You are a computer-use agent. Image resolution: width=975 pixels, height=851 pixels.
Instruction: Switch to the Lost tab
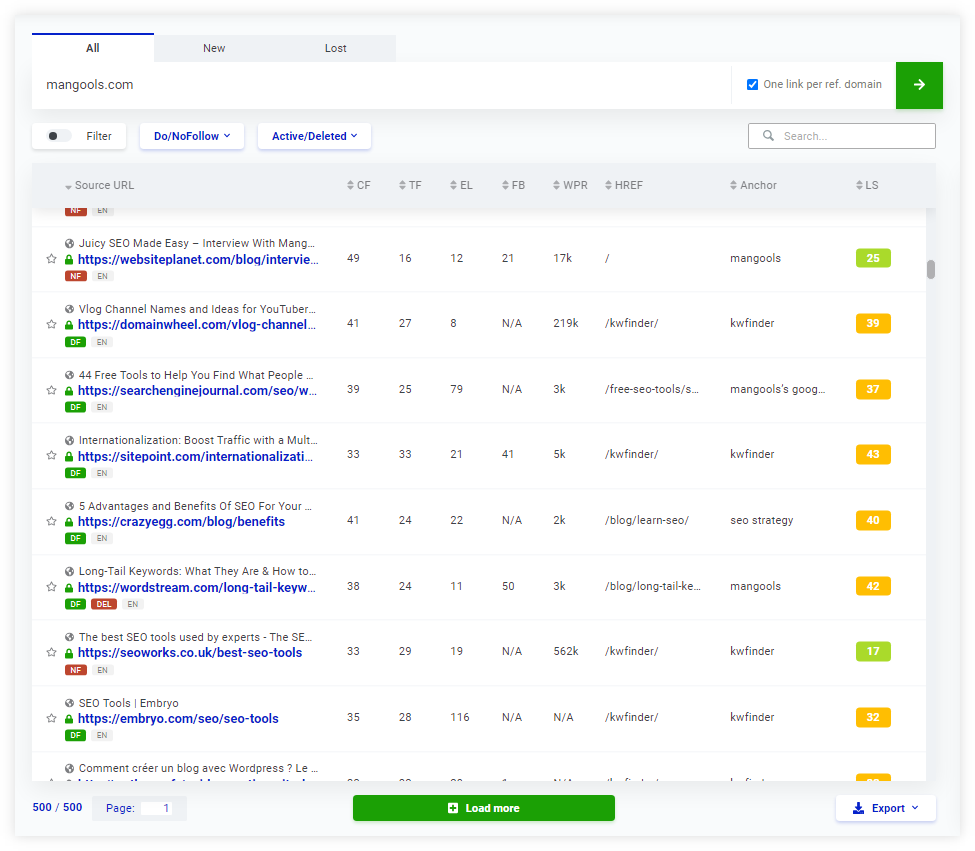tap(336, 48)
